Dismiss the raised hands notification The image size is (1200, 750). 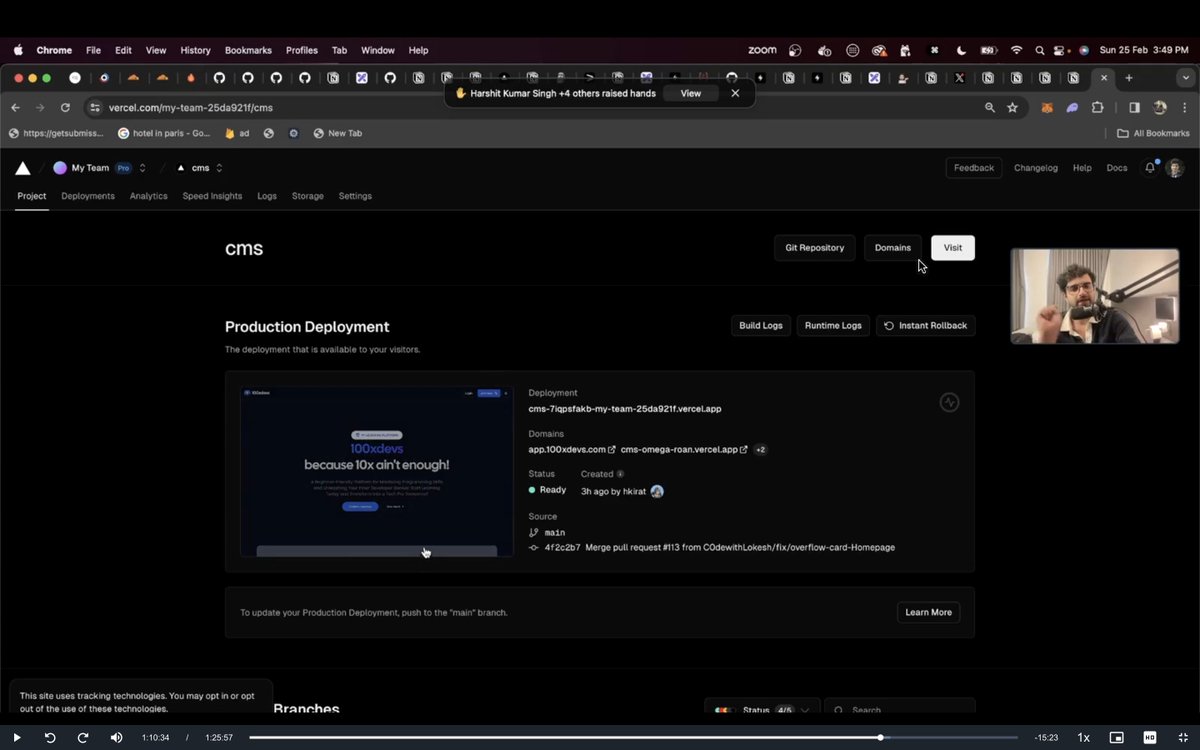click(735, 93)
